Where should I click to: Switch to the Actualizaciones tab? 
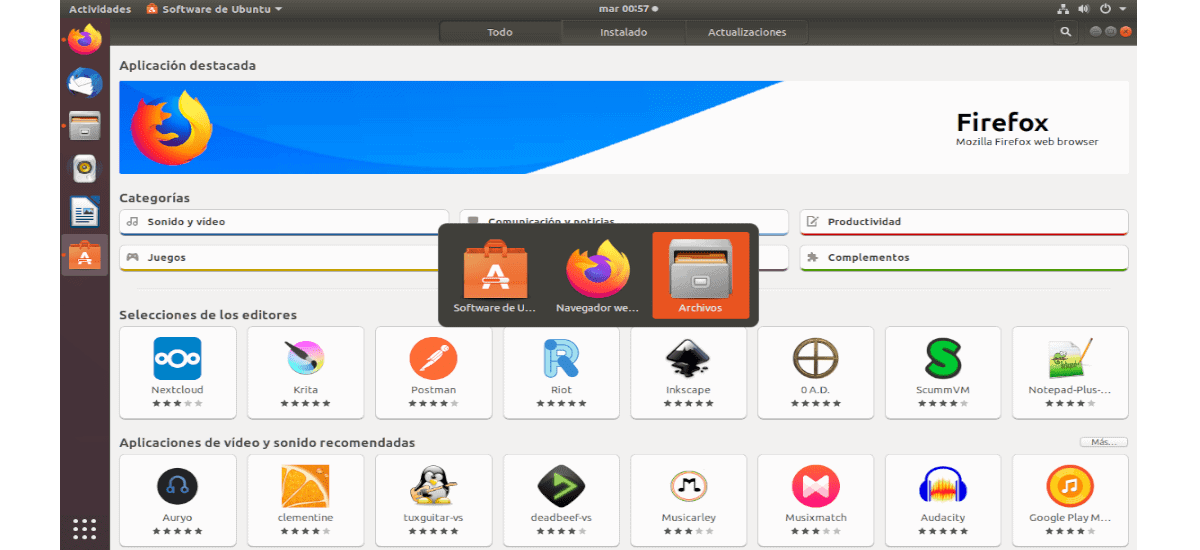click(746, 32)
